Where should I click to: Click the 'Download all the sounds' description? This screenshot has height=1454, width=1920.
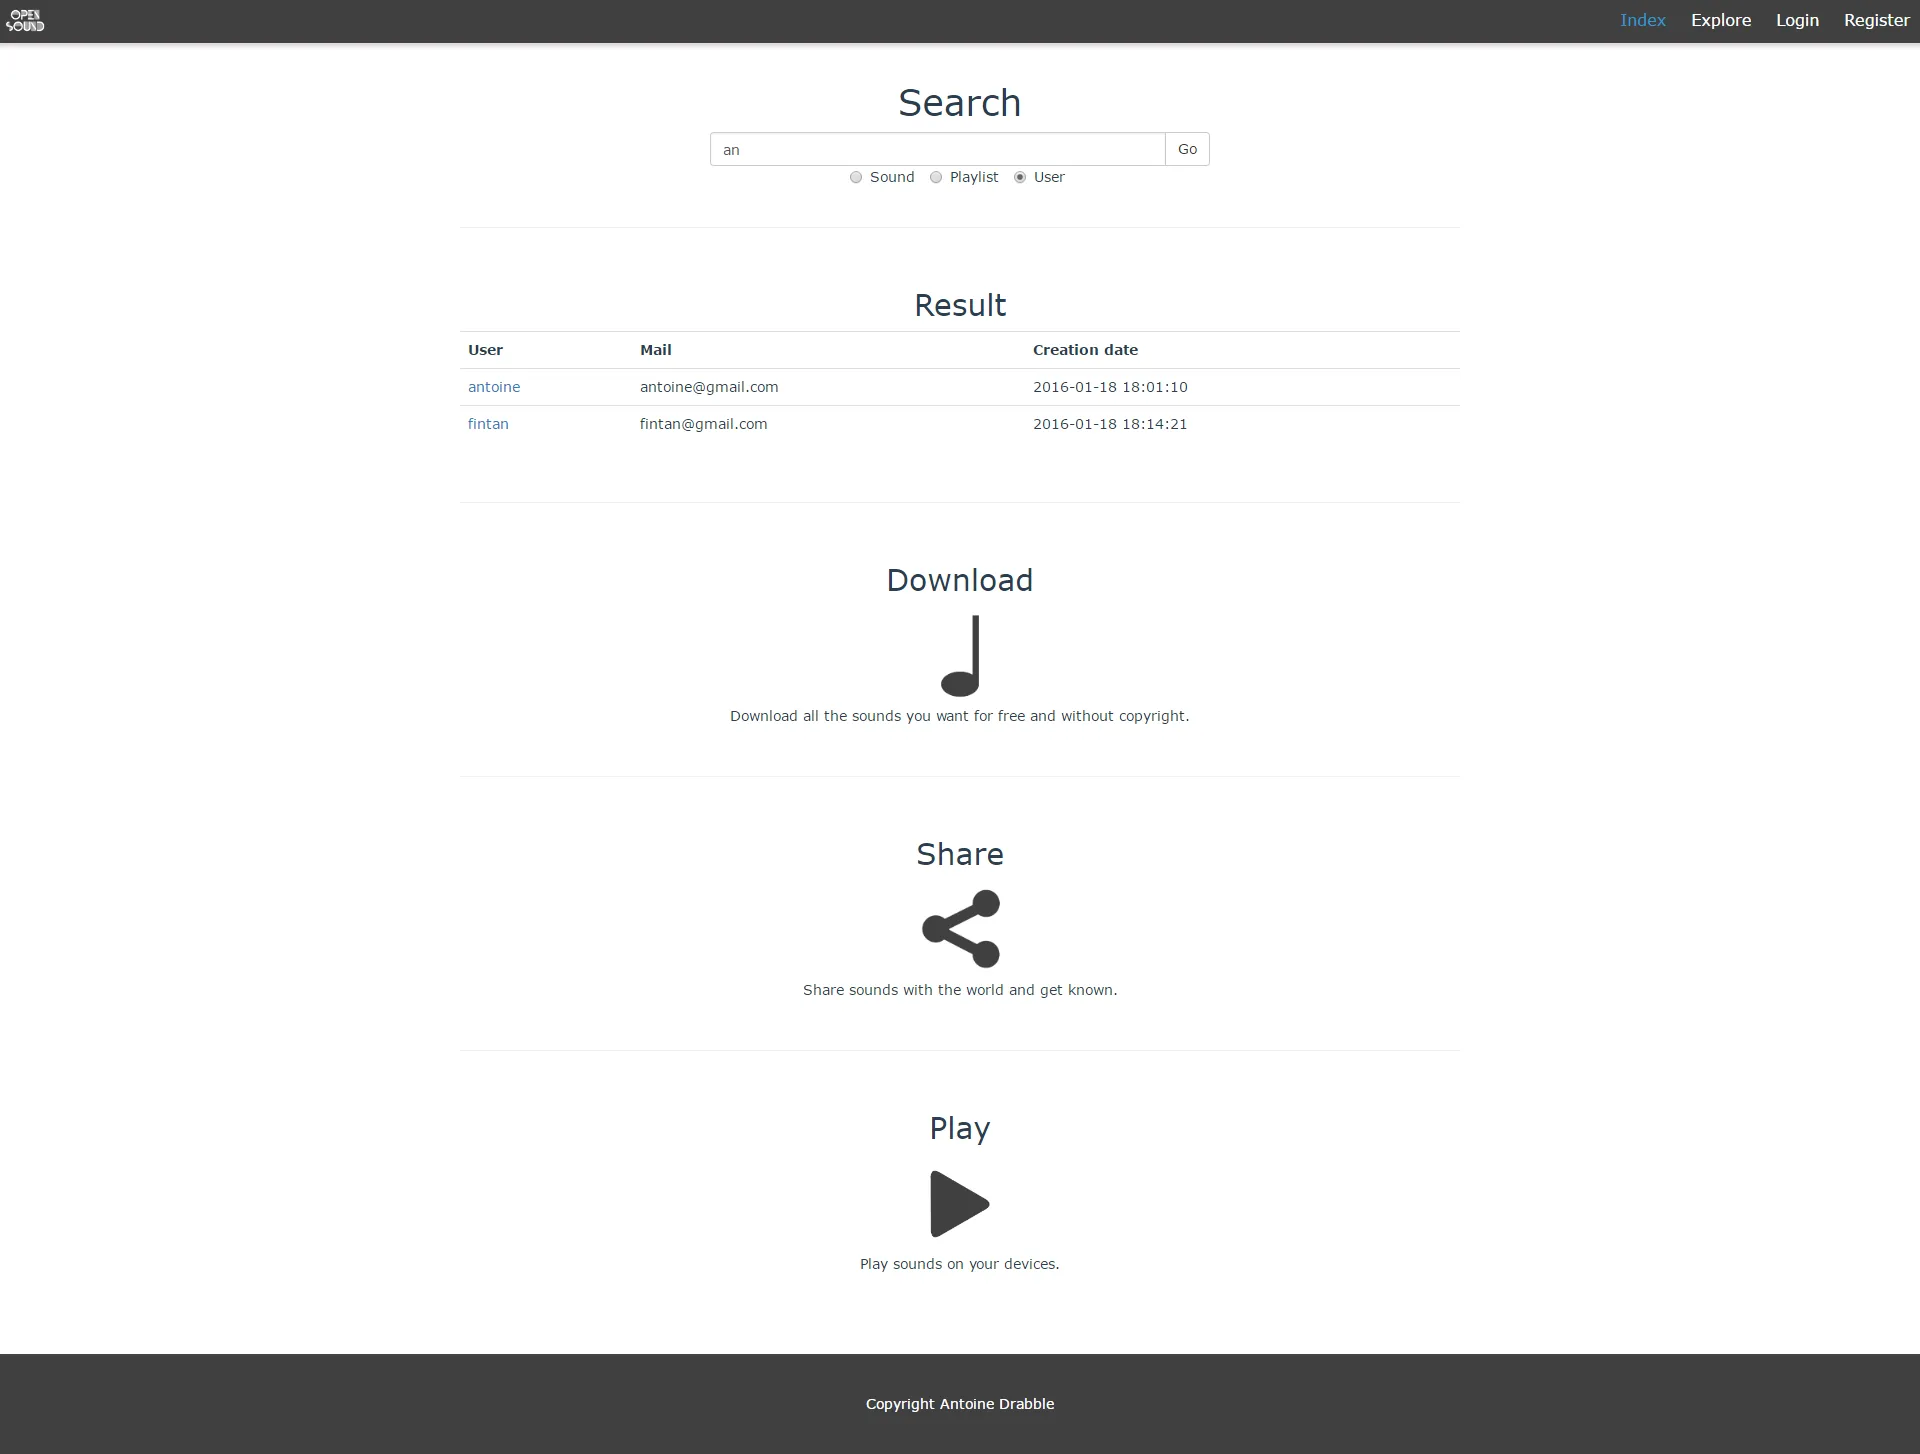click(960, 716)
